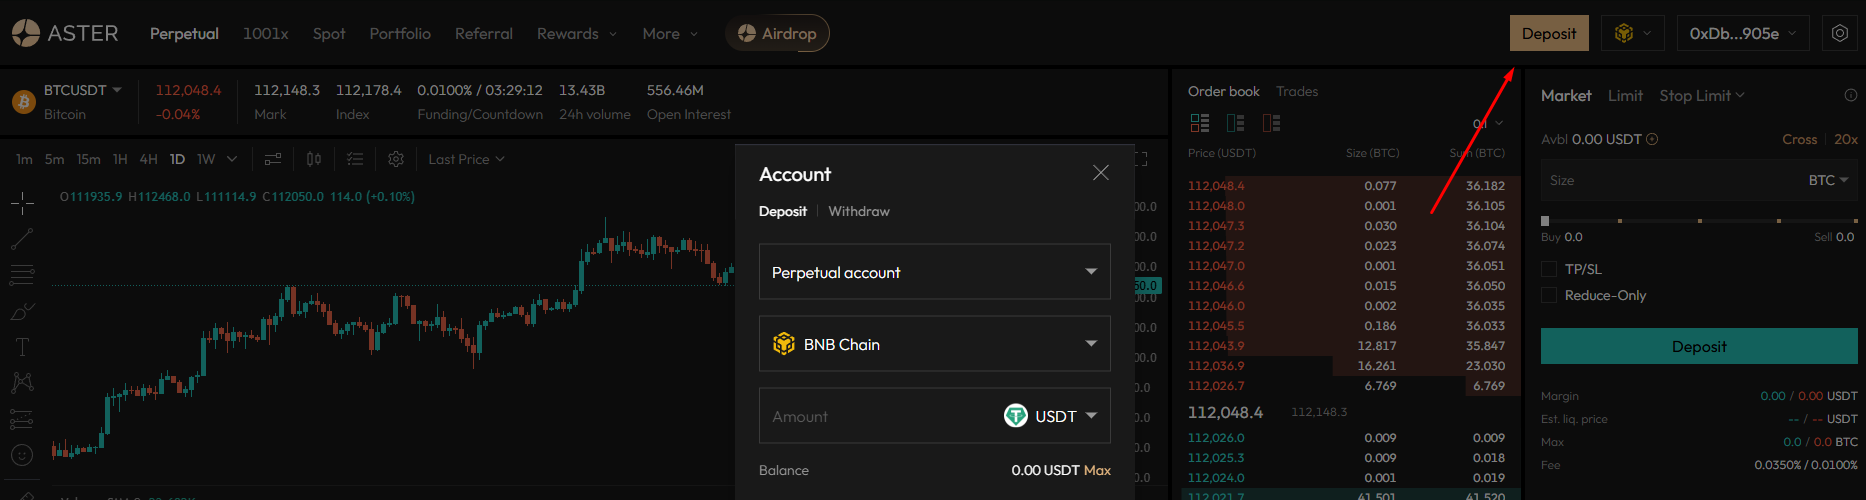
Task: Tick the Reduce-Only checkbox
Action: (1549, 295)
